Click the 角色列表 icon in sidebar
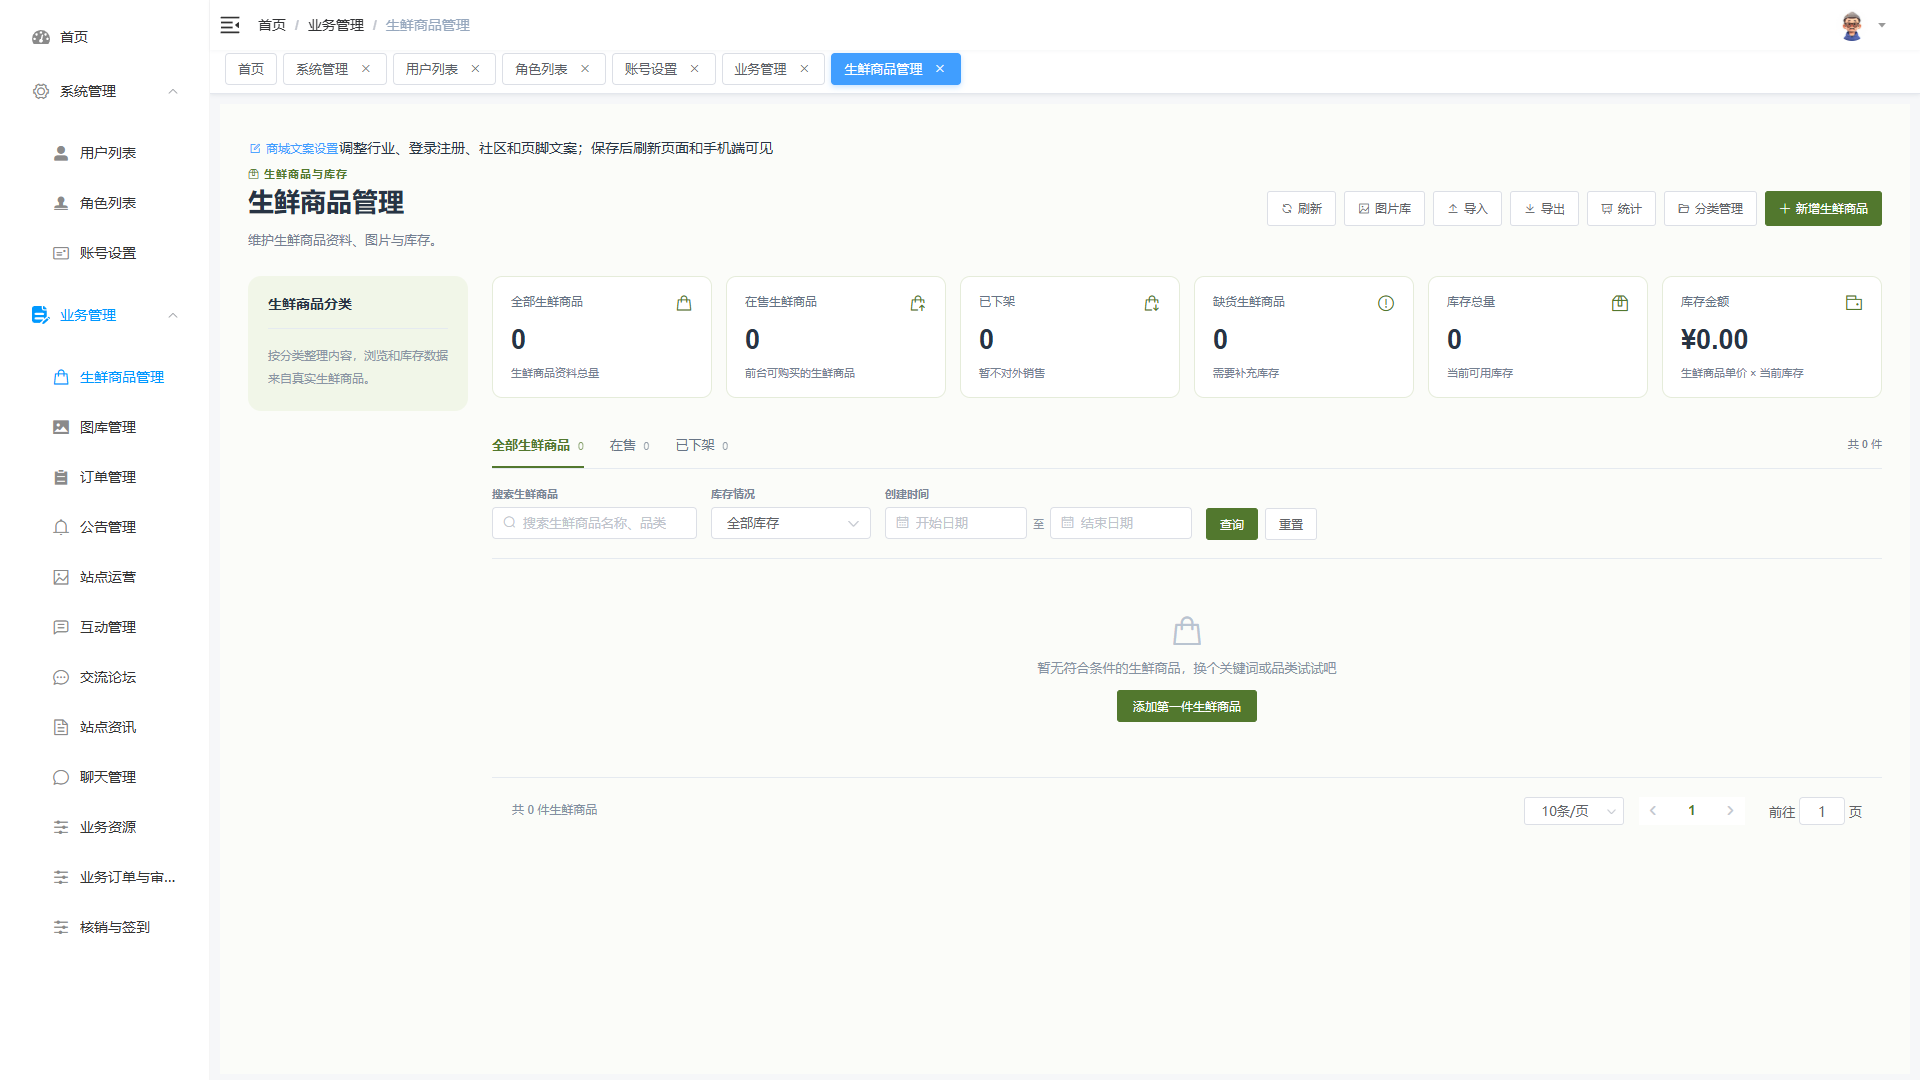1920x1080 pixels. [x=61, y=203]
